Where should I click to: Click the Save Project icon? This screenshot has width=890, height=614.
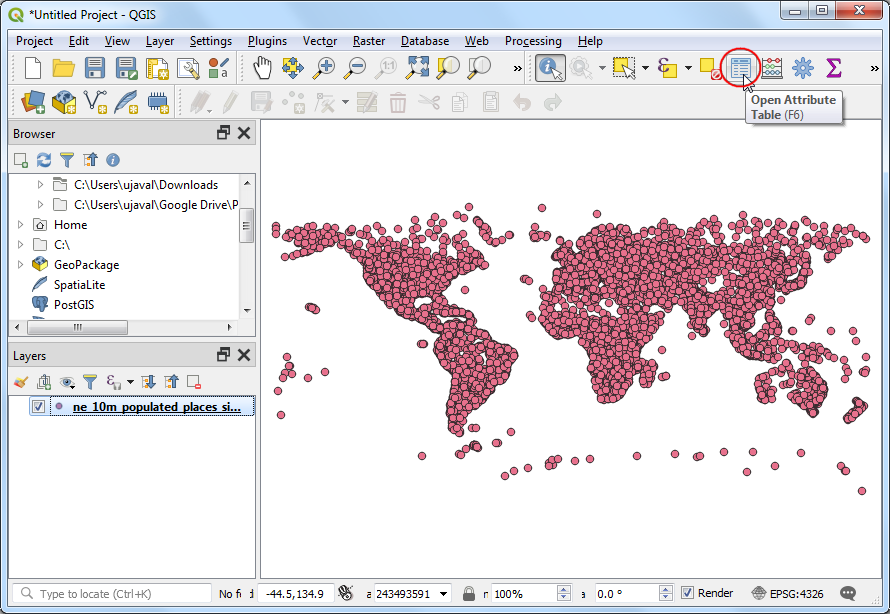95,68
